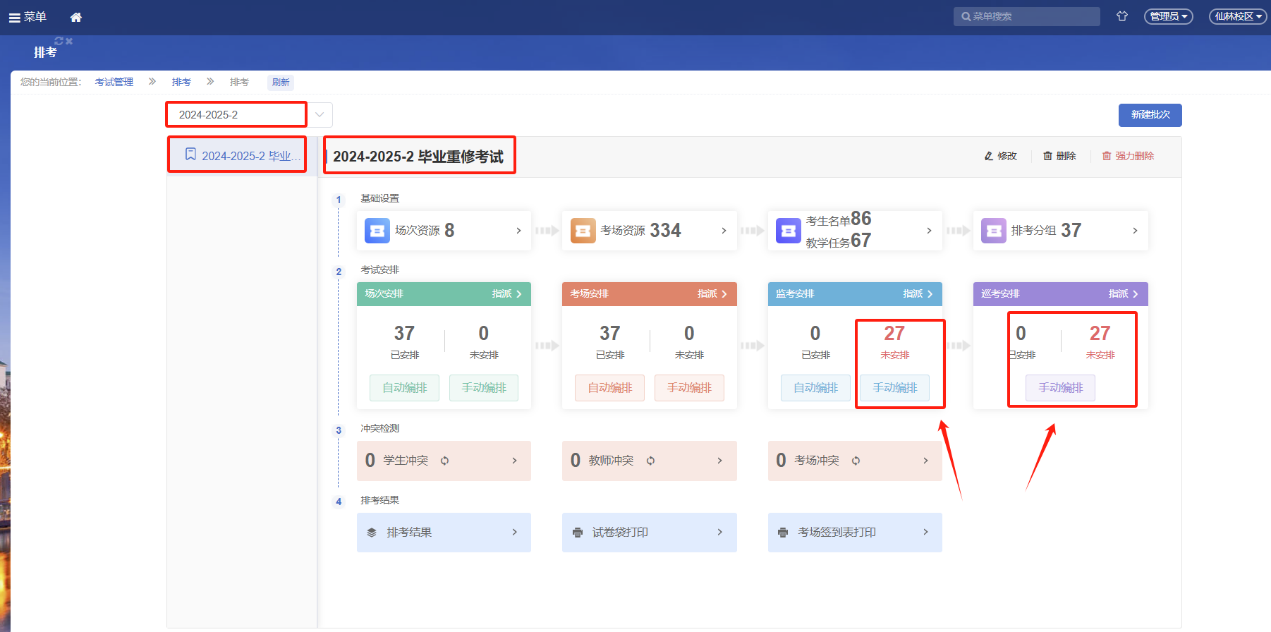This screenshot has height=632, width=1271.
Task: Open the 仙林校区 campus dropdown
Action: coord(1236,17)
